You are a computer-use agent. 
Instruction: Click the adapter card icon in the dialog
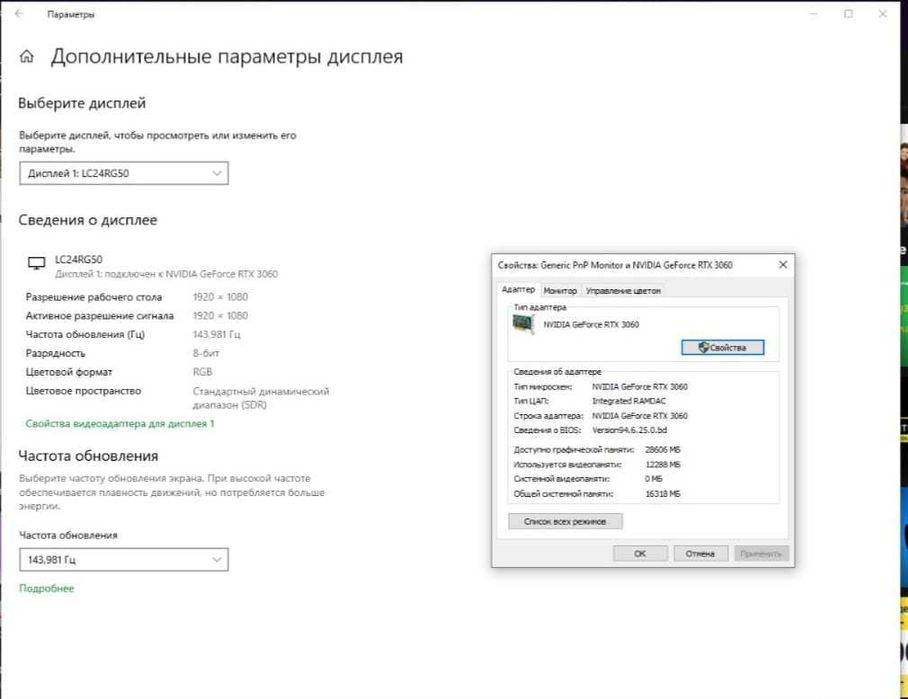pos(523,325)
